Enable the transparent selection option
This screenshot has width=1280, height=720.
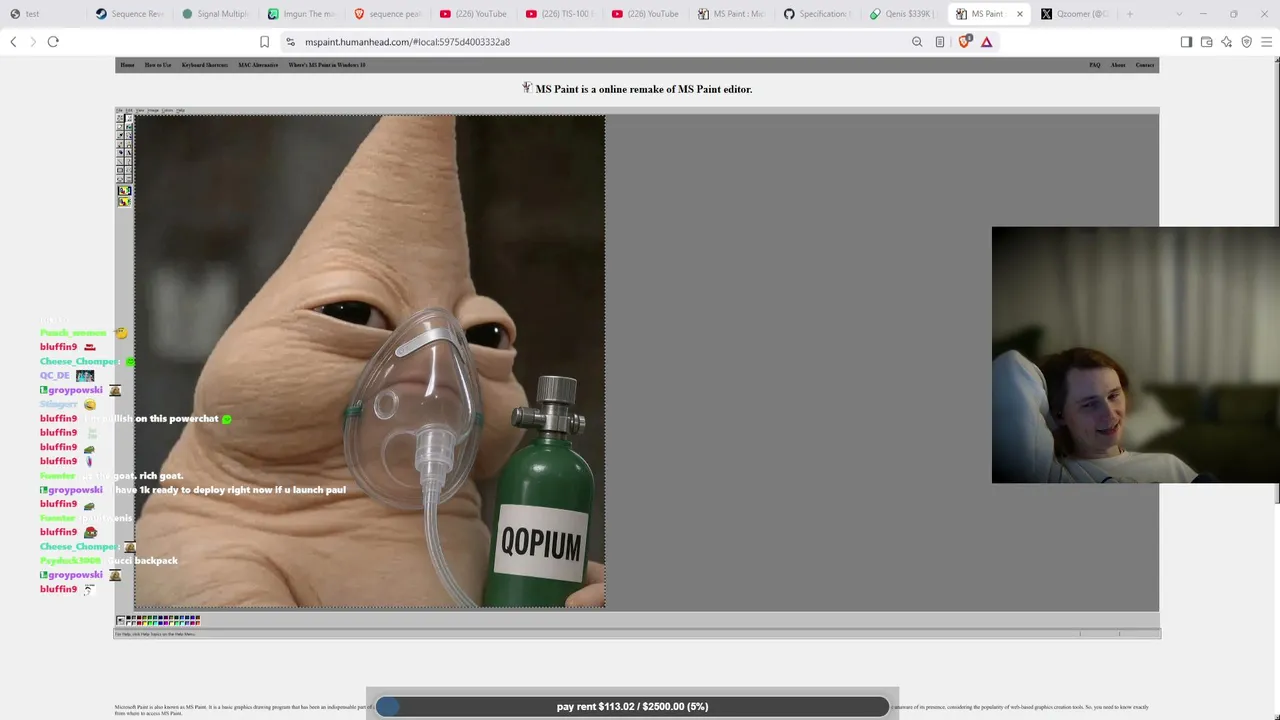pos(124,202)
